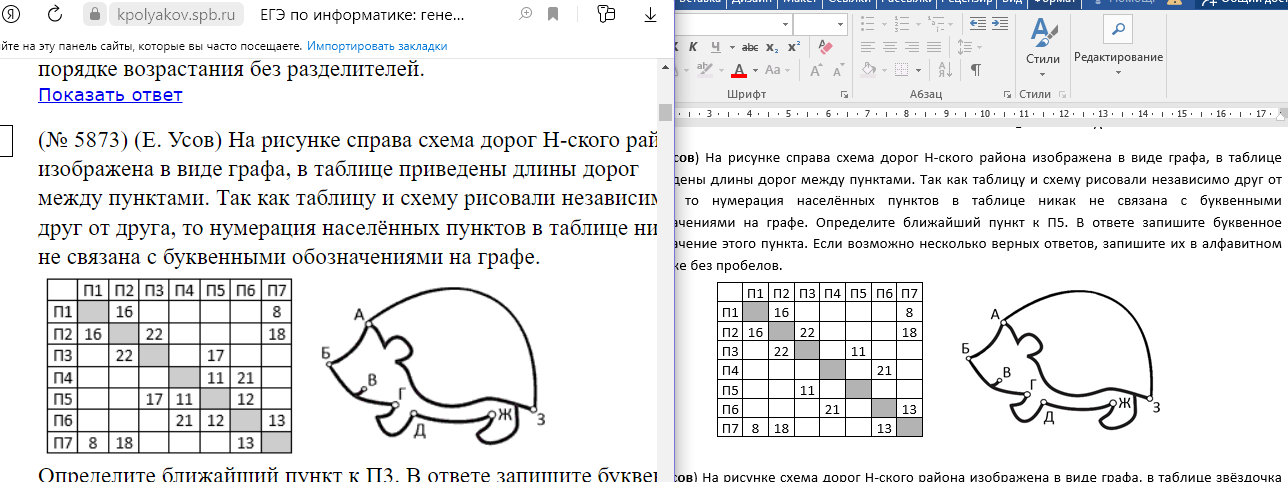Select the table image in Word document

coord(820,360)
